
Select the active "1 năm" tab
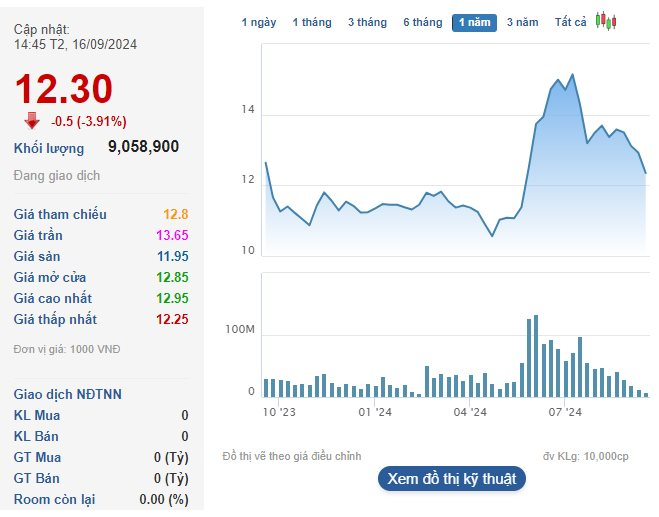tap(473, 22)
